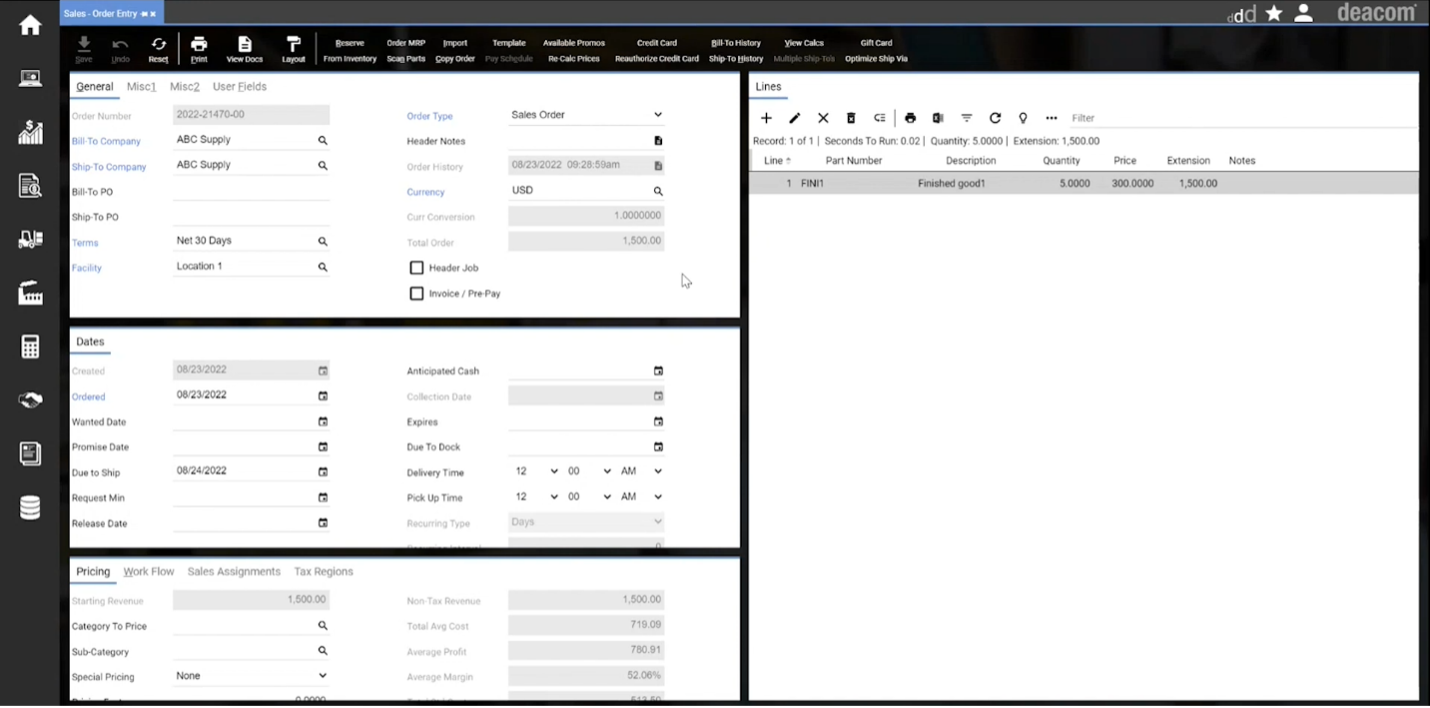Select the forklift shipping icon in sidebar
The height and width of the screenshot is (708, 1430).
point(29,239)
